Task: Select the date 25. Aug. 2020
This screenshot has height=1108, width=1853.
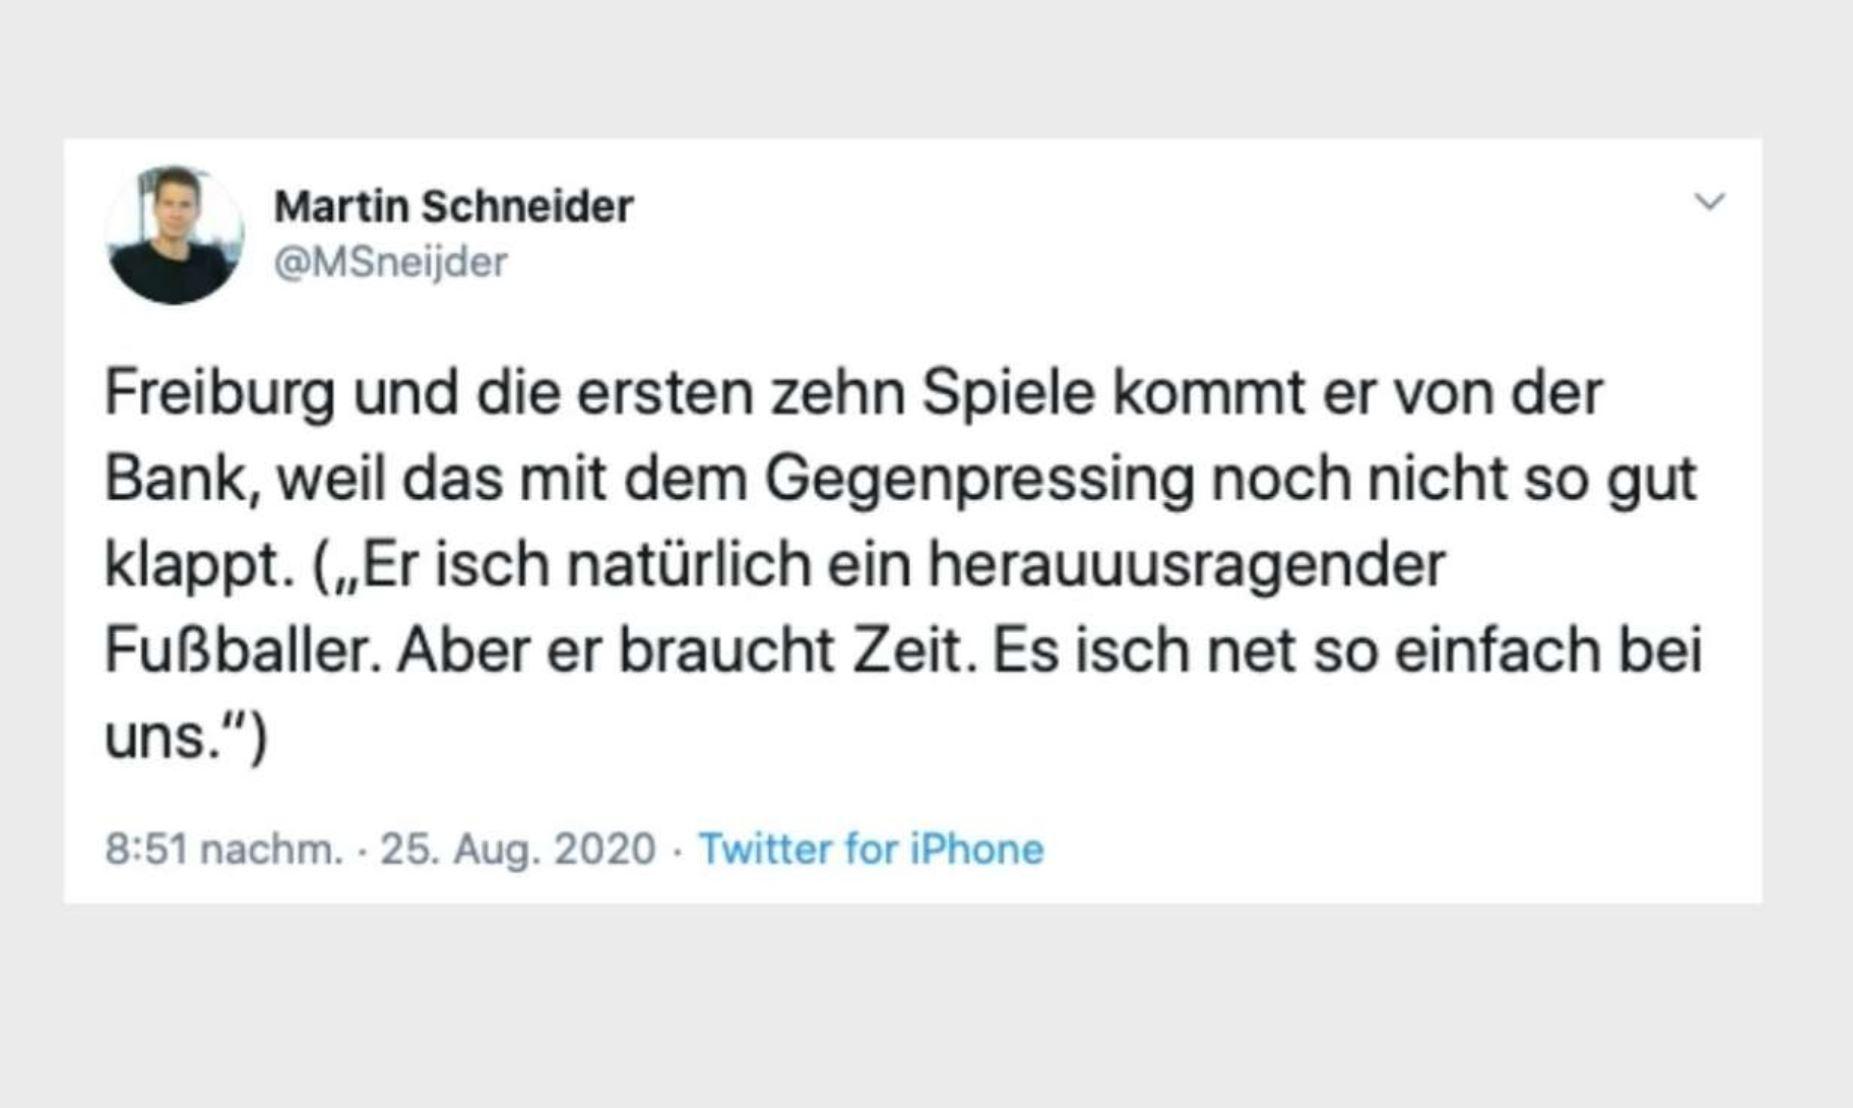Action: point(517,849)
